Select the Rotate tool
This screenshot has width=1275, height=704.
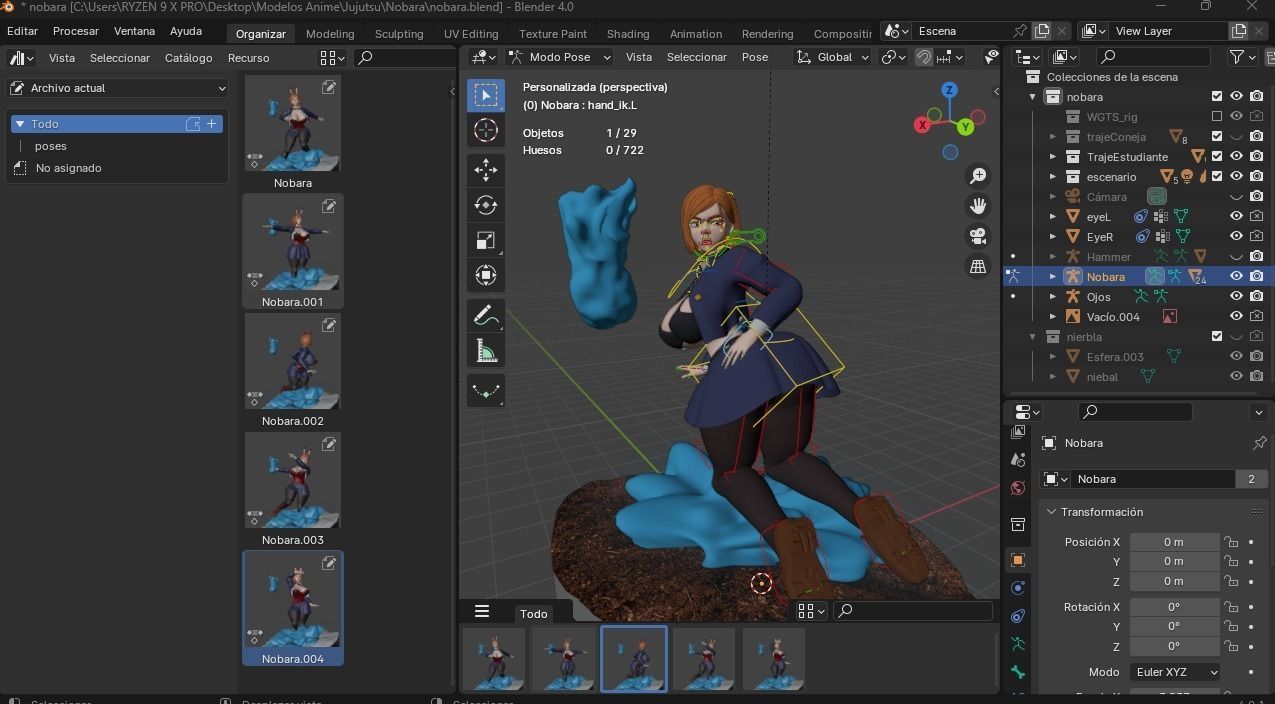click(486, 205)
